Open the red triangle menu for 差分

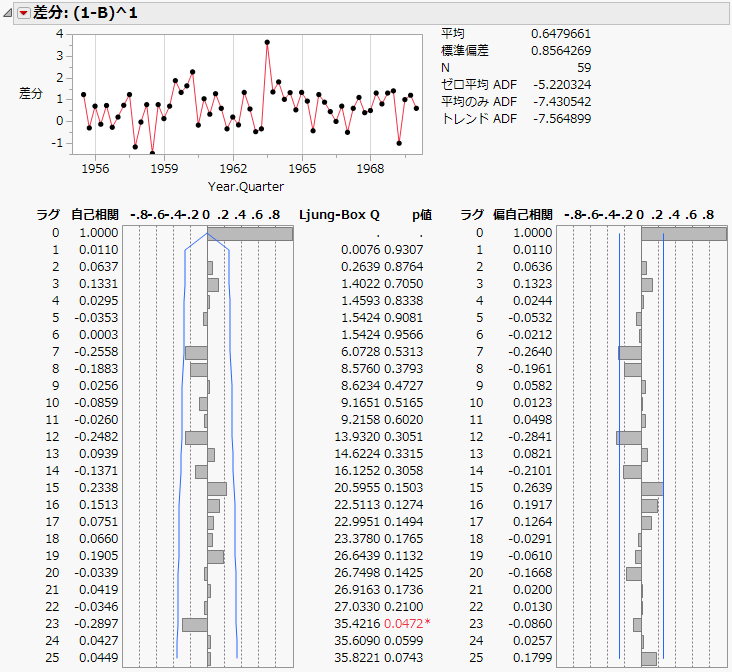coord(24,10)
